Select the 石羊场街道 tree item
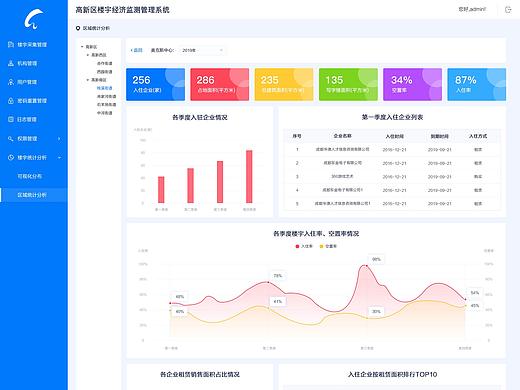 pyautogui.click(x=106, y=105)
